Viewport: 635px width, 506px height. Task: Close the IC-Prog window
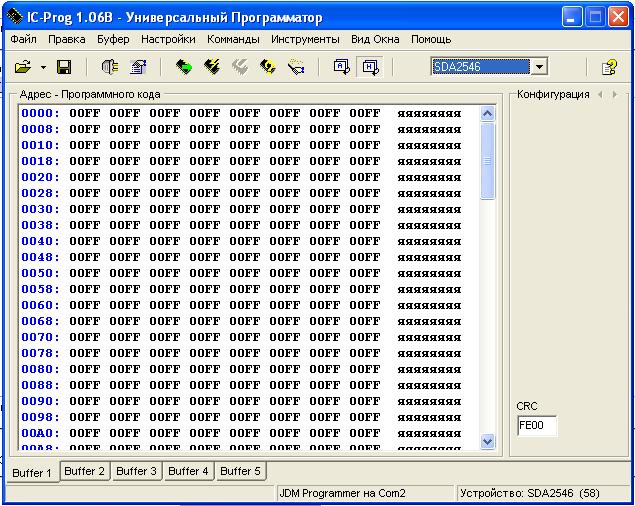pos(618,17)
